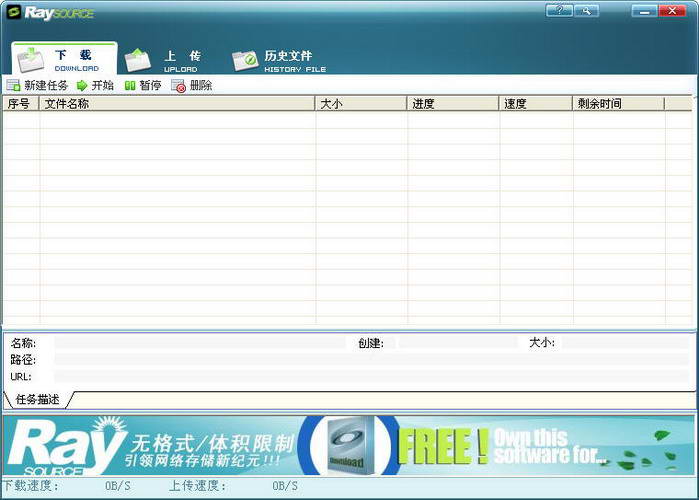
Task: Open the History File (历史文件) tab
Action: [279, 61]
